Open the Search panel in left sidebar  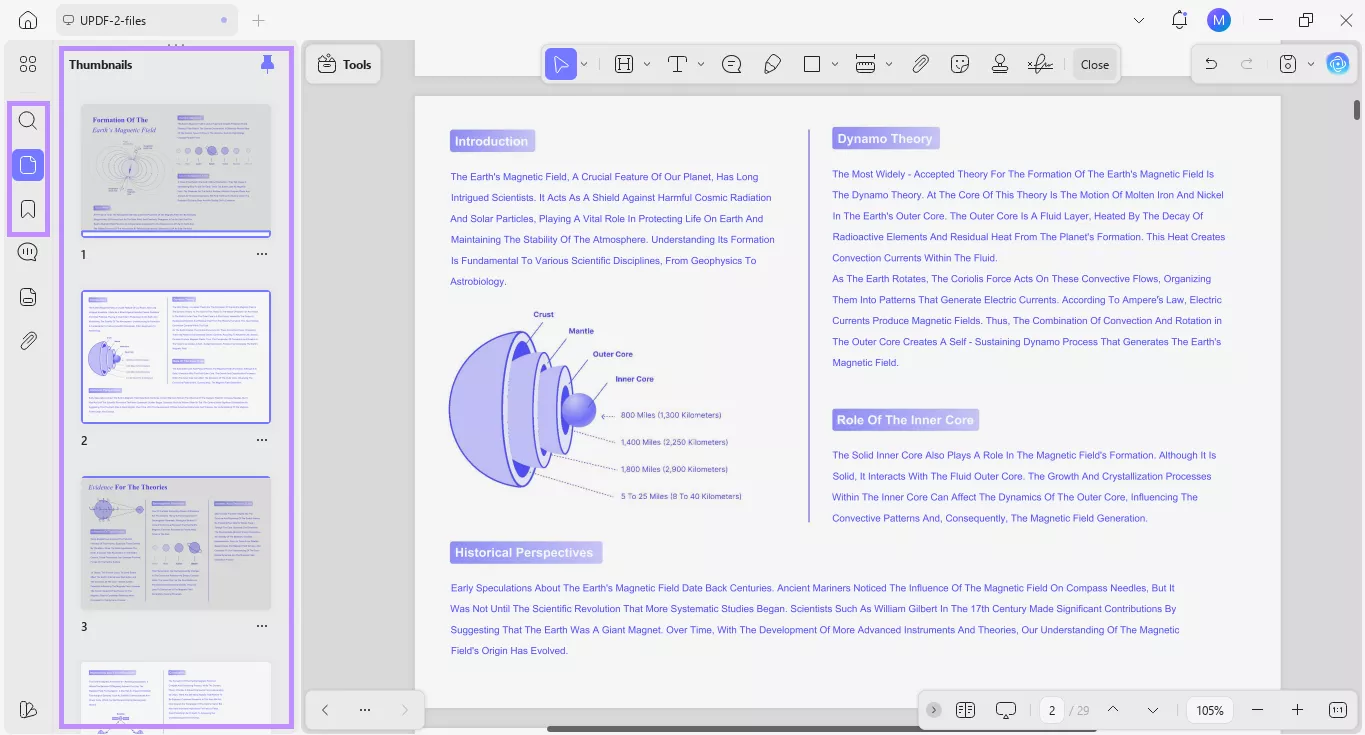[28, 121]
